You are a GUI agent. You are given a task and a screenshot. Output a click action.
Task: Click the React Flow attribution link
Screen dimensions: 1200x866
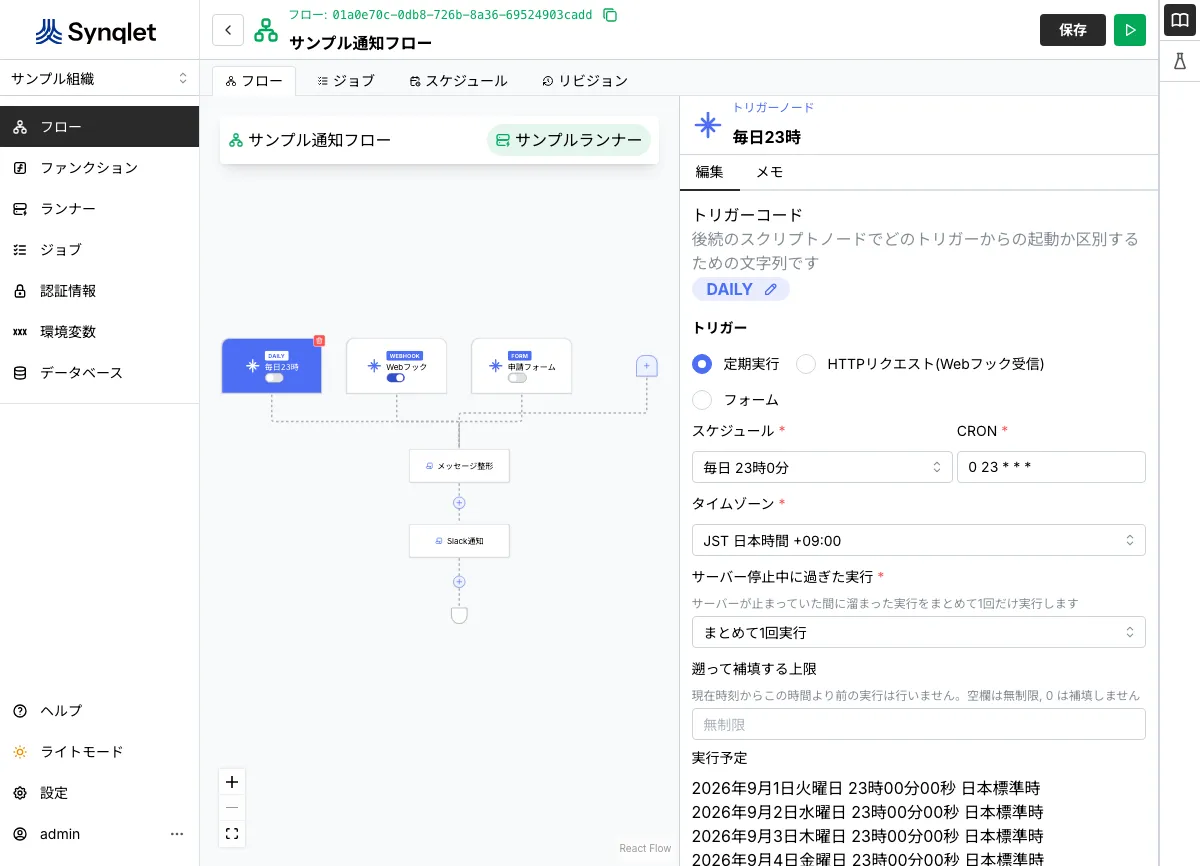[x=645, y=848]
